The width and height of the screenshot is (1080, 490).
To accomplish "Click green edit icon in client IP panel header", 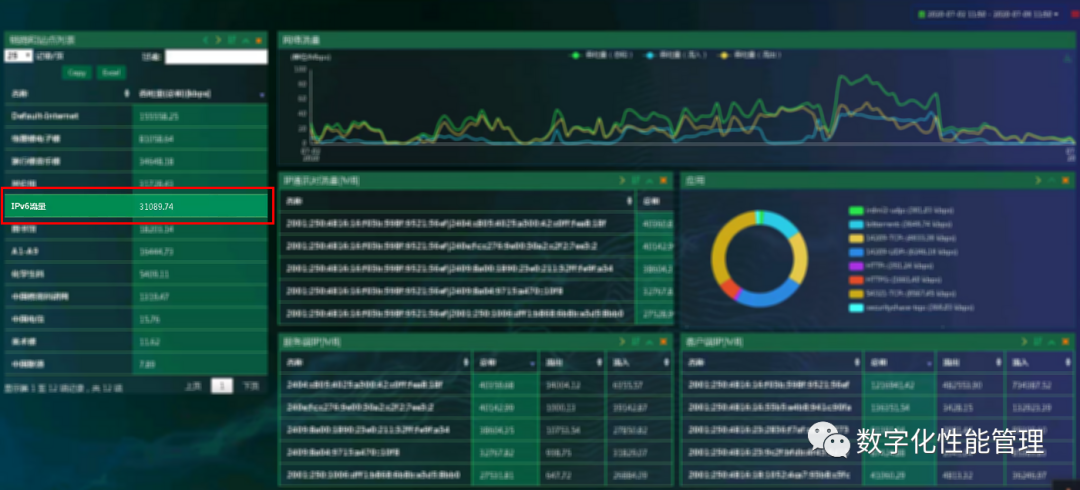I will [x=1038, y=341].
